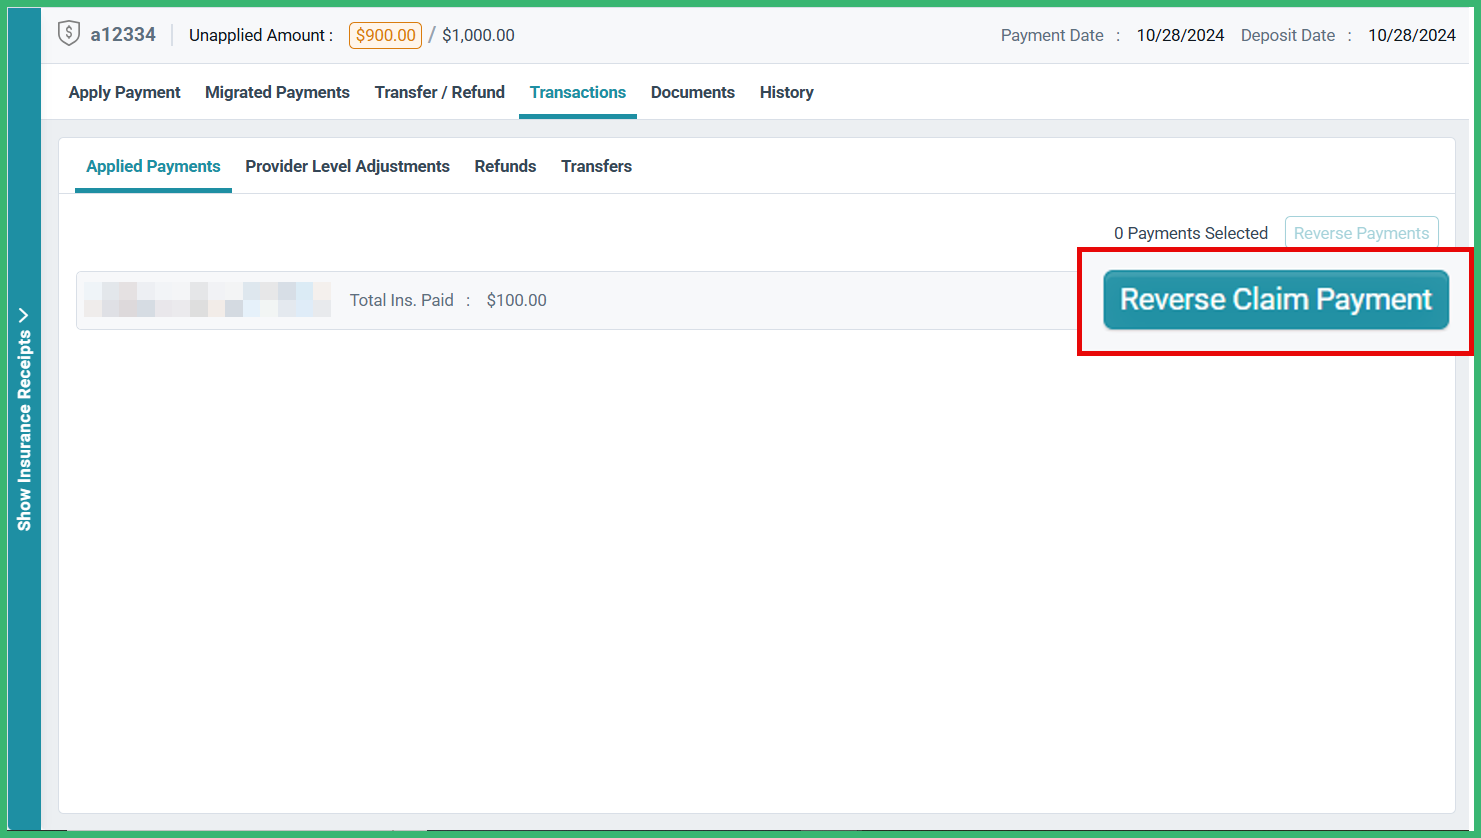This screenshot has height=838, width=1481.
Task: Click the Deposit Date value 10/28/2024
Action: pyautogui.click(x=1412, y=34)
